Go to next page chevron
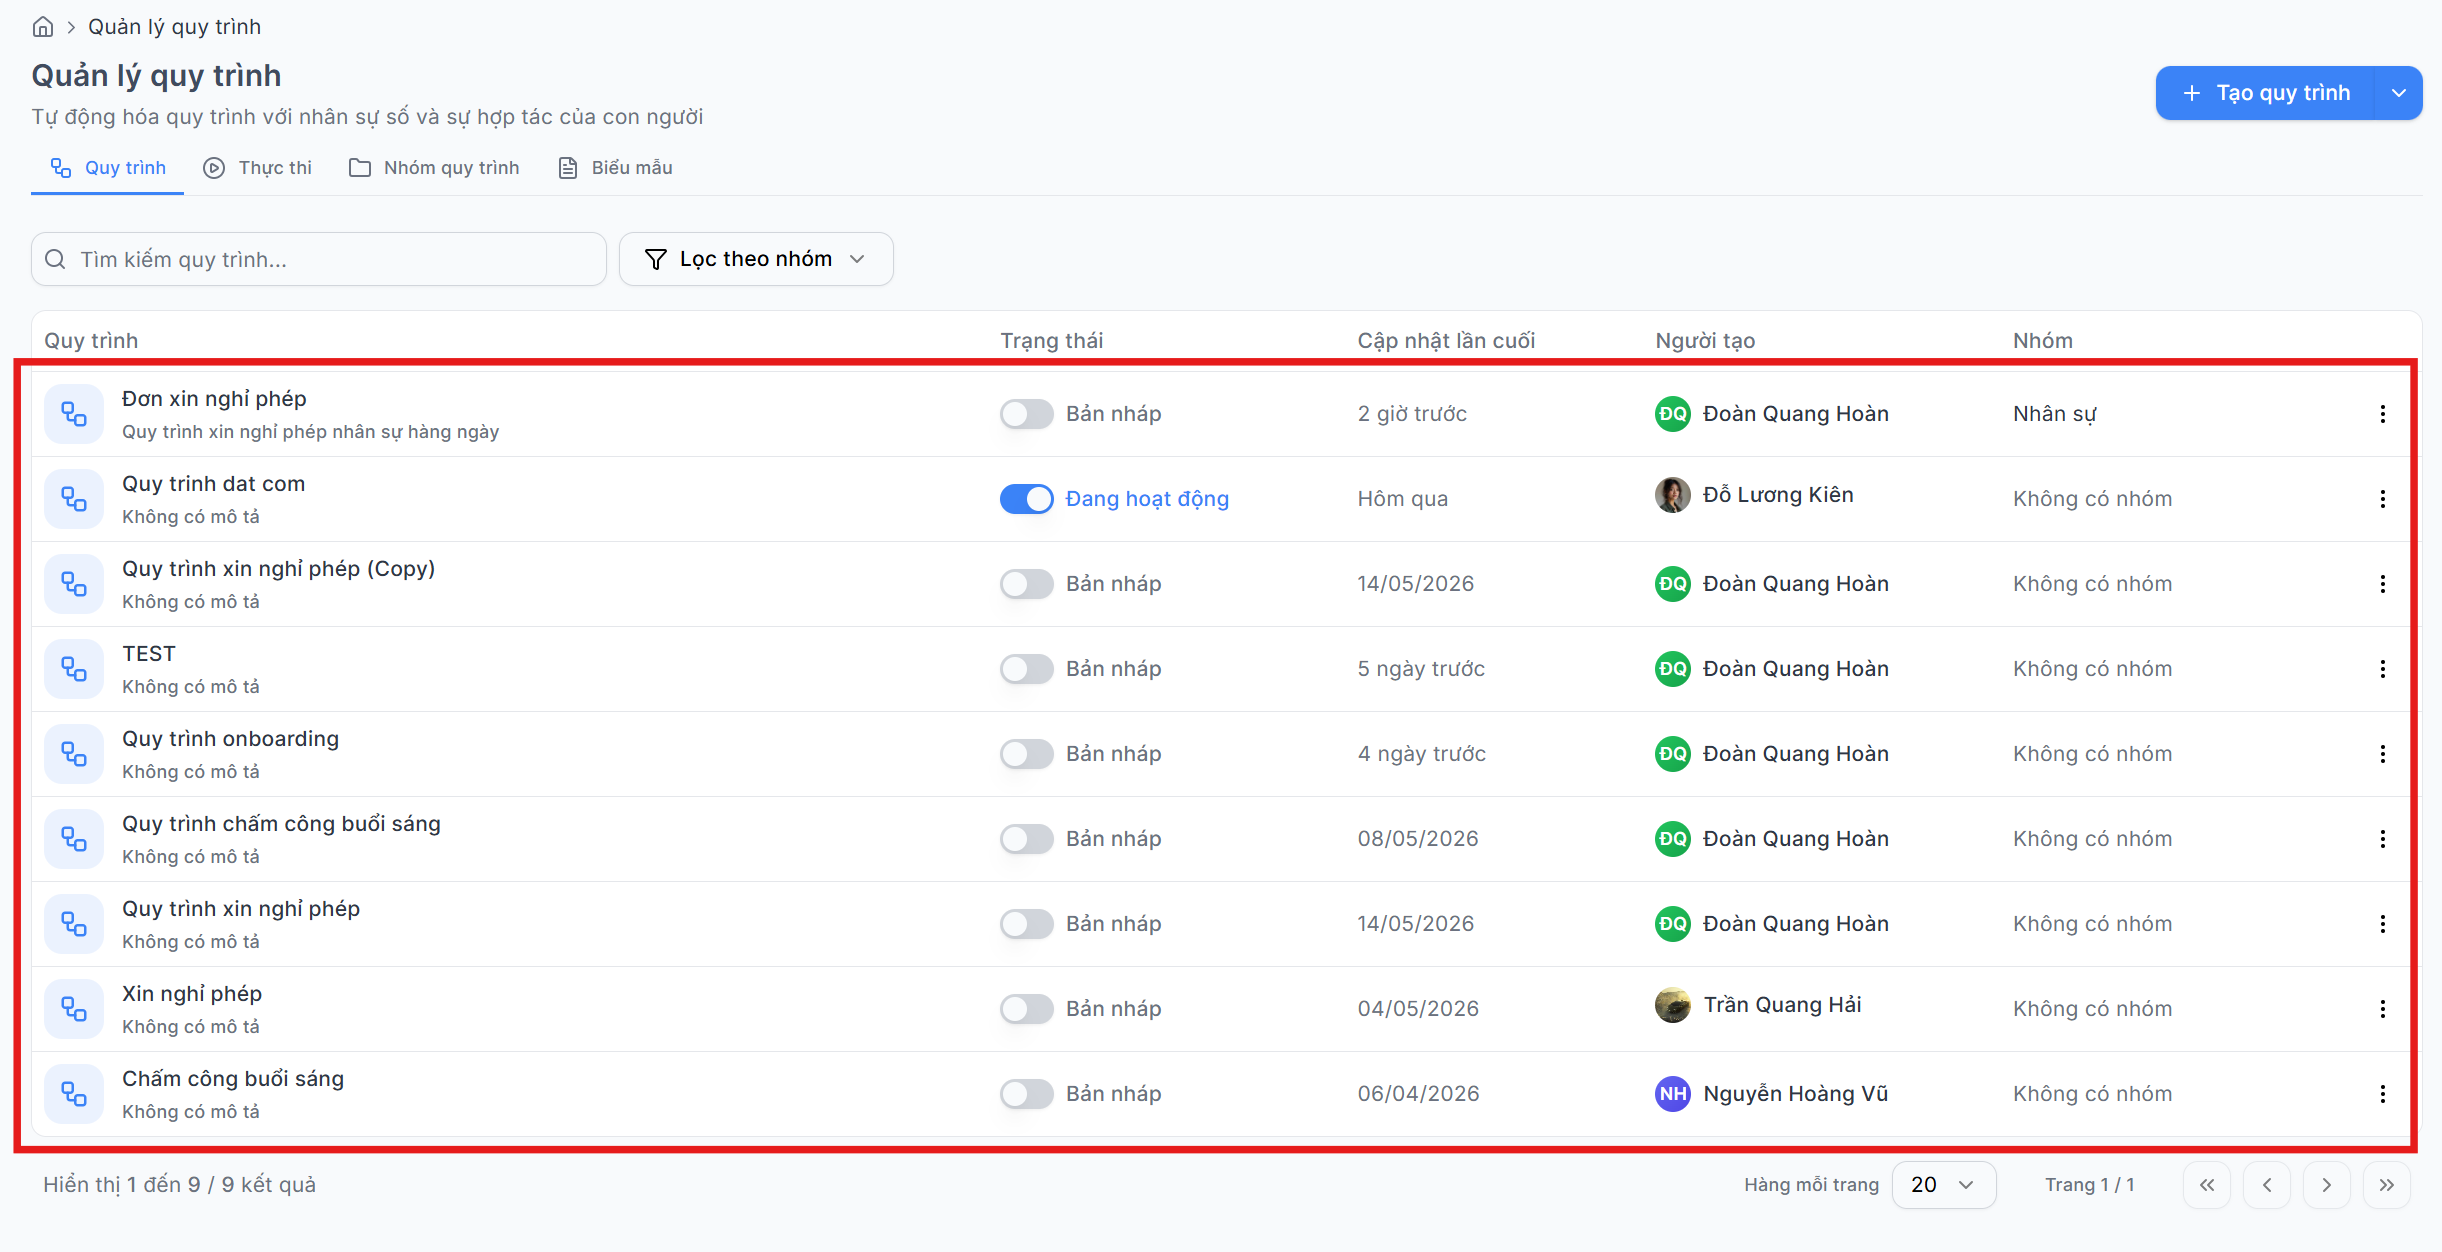The width and height of the screenshot is (2442, 1252). (2327, 1185)
